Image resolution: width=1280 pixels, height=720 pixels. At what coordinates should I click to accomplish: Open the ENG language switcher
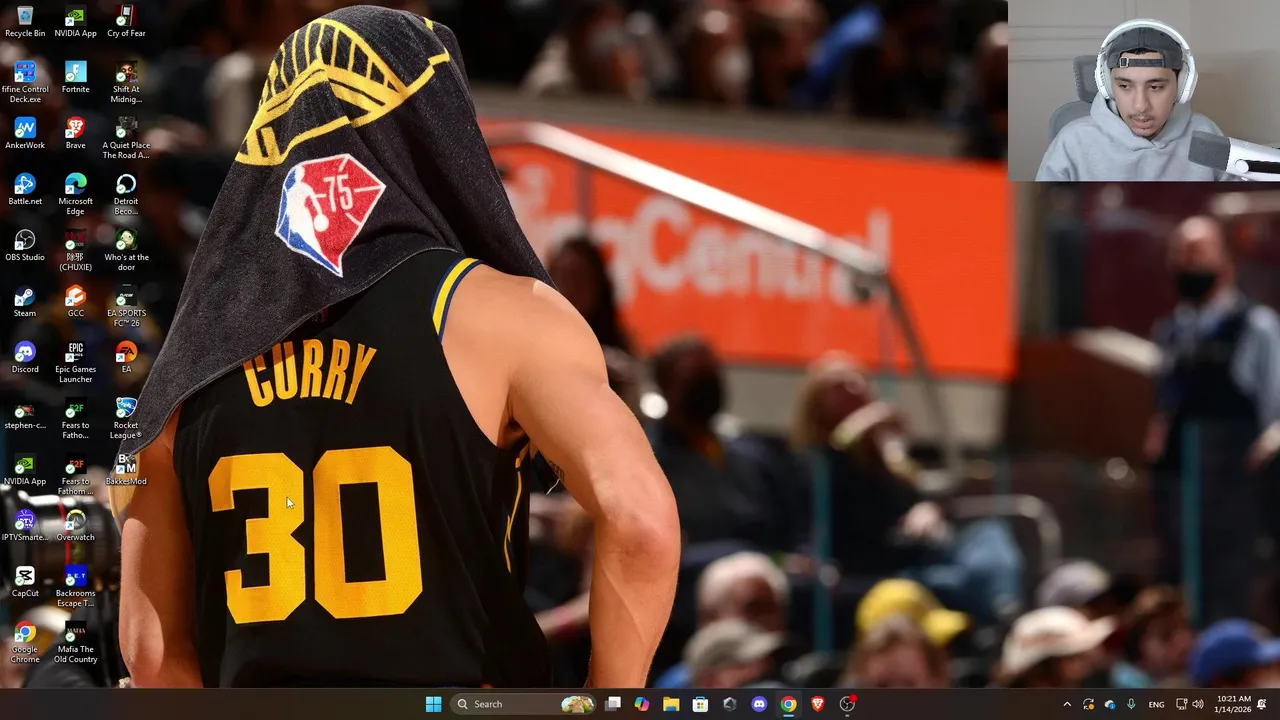tap(1156, 704)
